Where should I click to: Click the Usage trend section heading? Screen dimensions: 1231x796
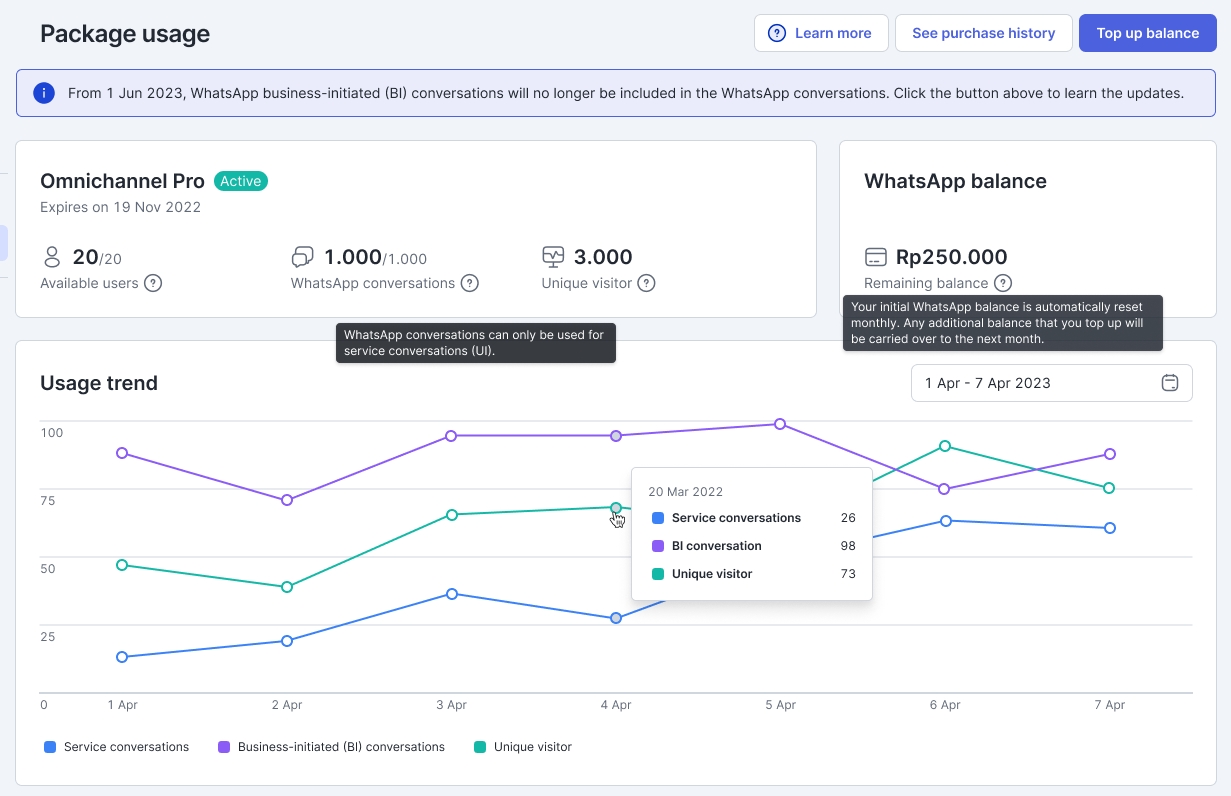(x=98, y=383)
